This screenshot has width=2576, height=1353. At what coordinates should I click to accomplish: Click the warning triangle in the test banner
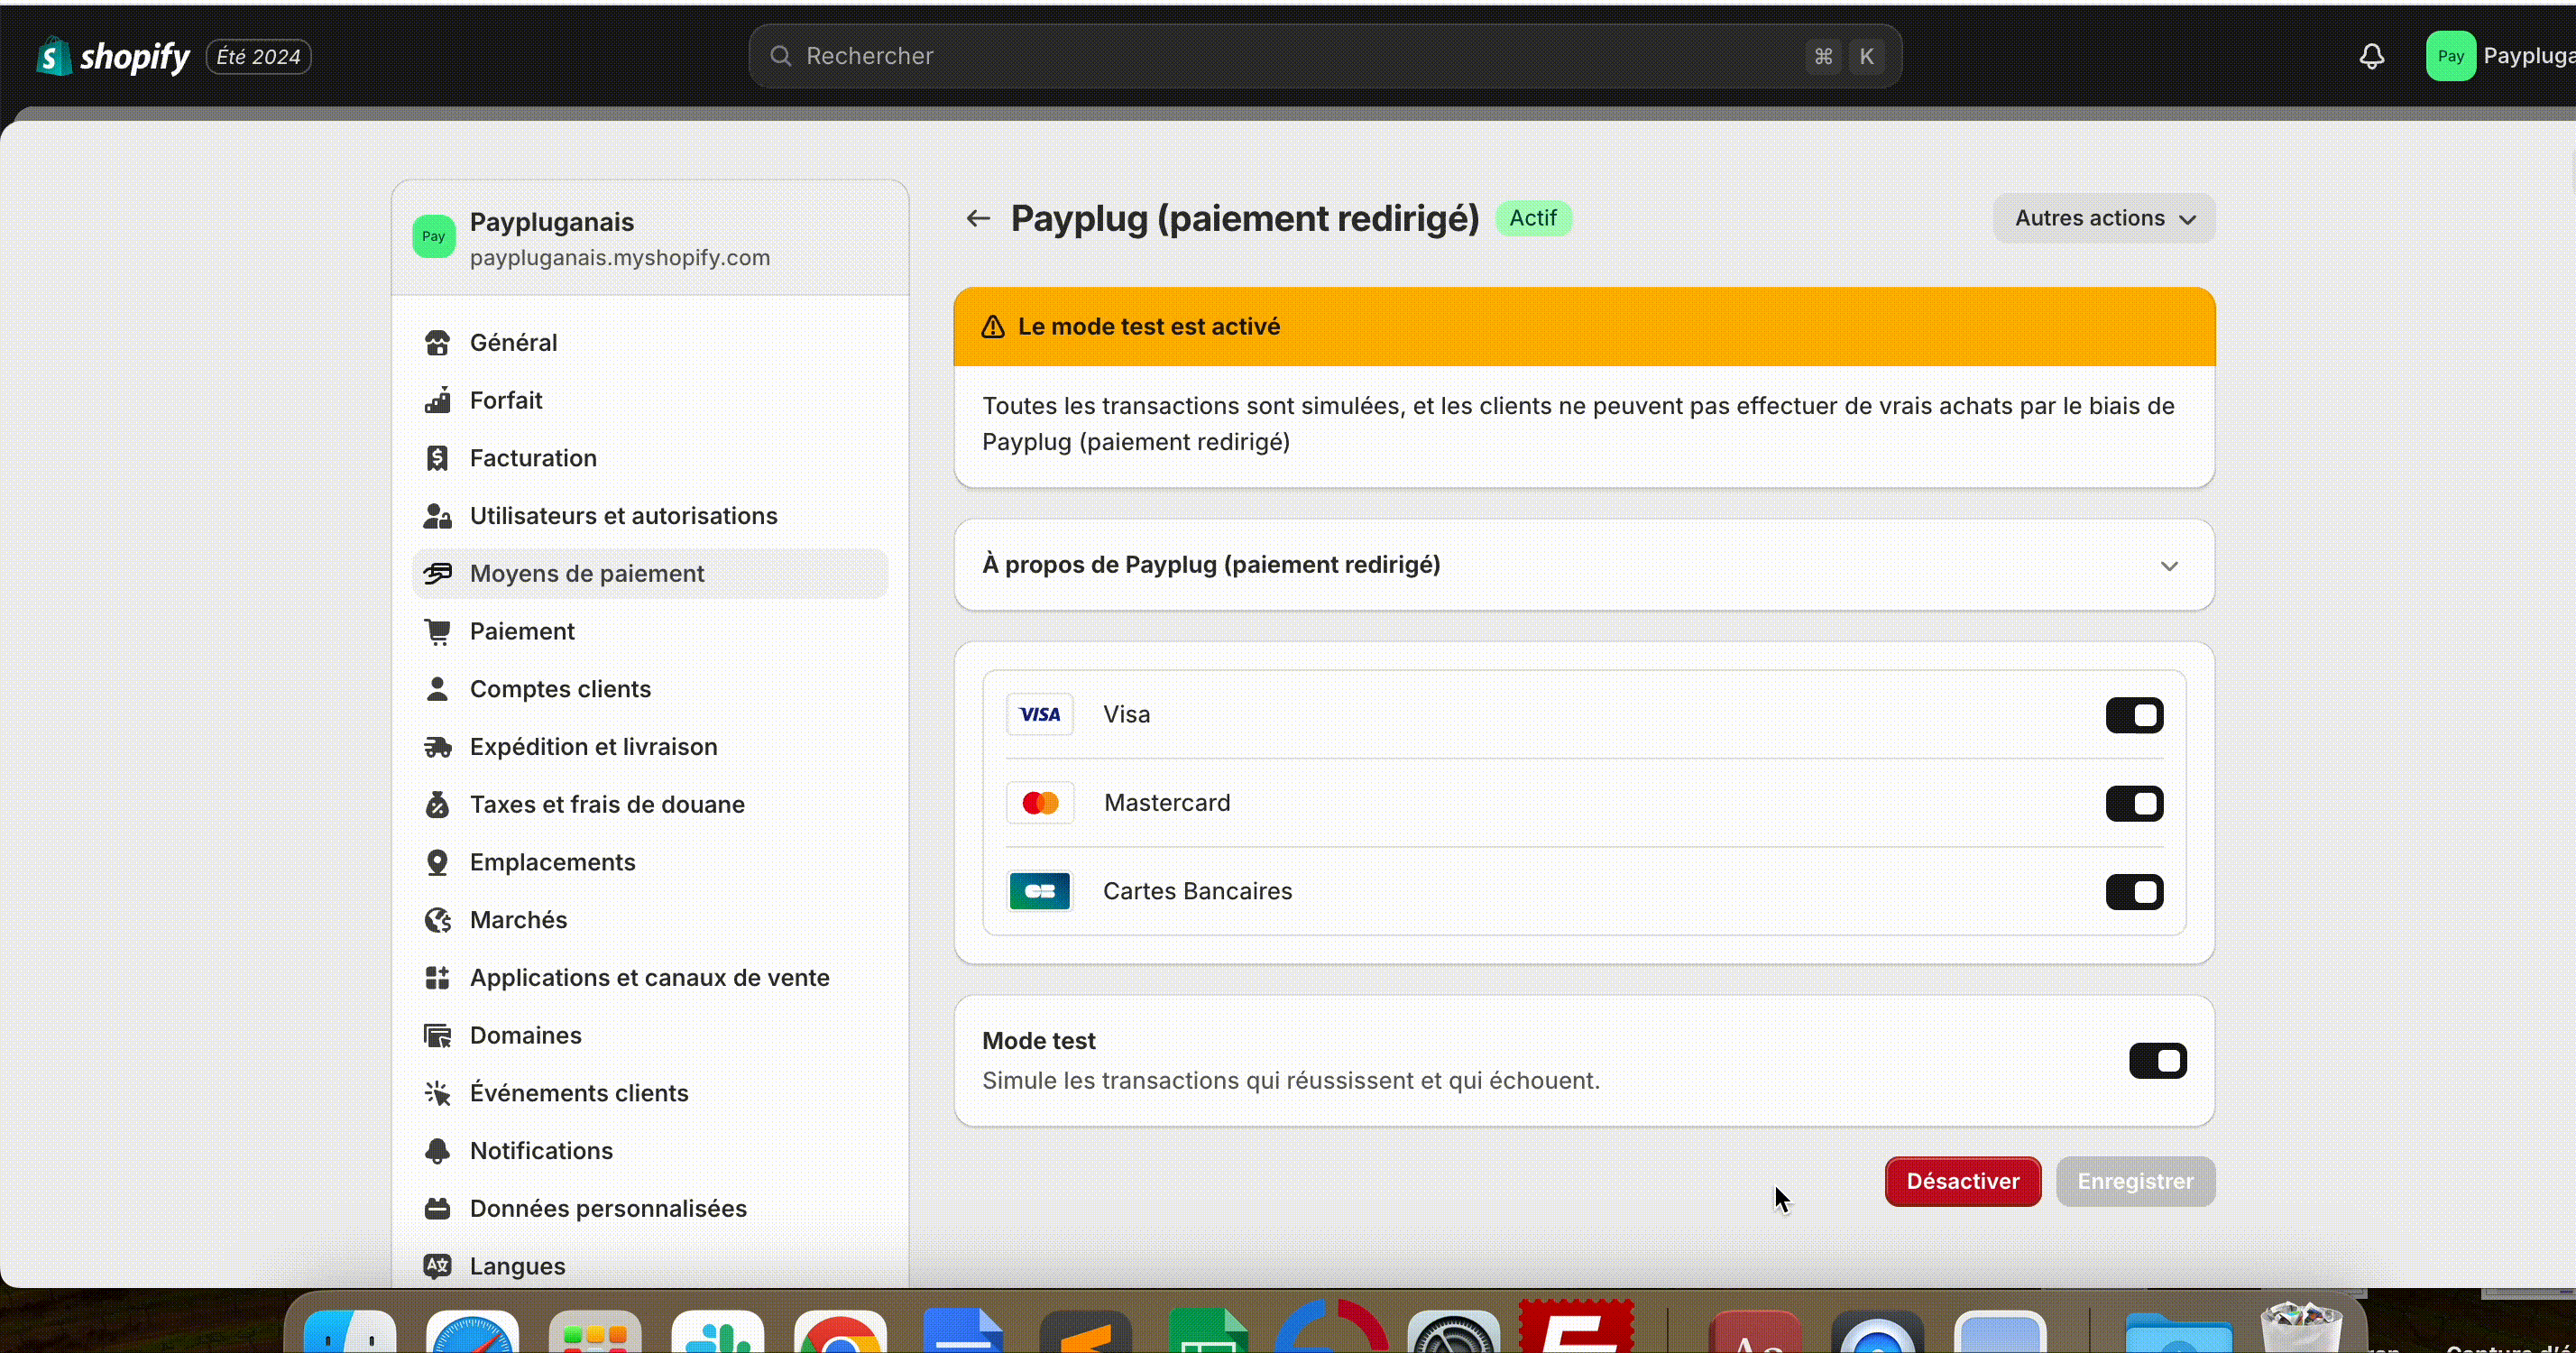992,327
